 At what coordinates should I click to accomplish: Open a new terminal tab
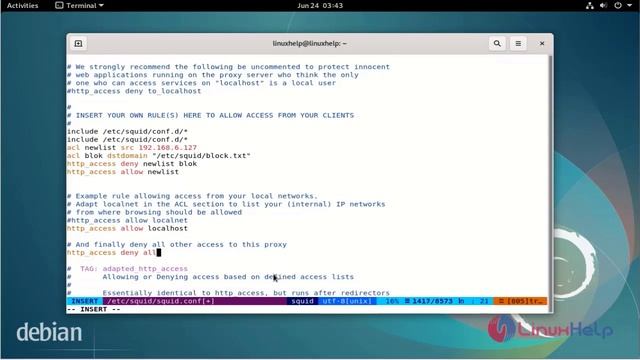78,43
